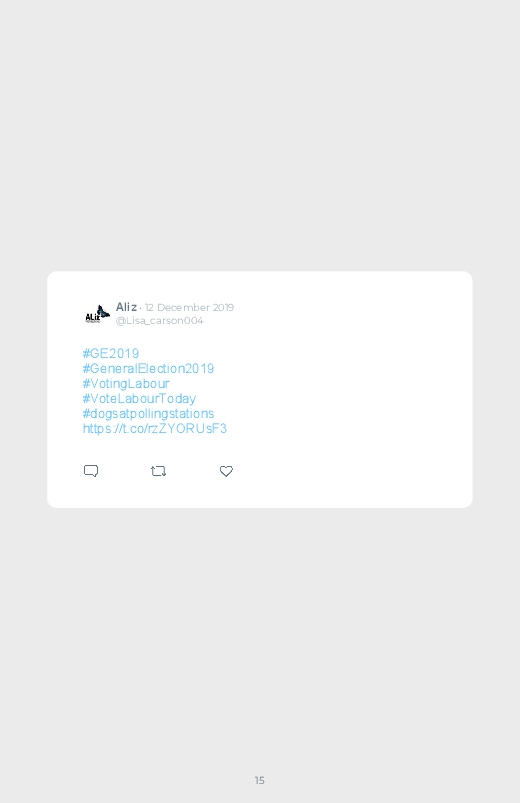Click the white tweet card background
The height and width of the screenshot is (803, 520).
coord(348,389)
